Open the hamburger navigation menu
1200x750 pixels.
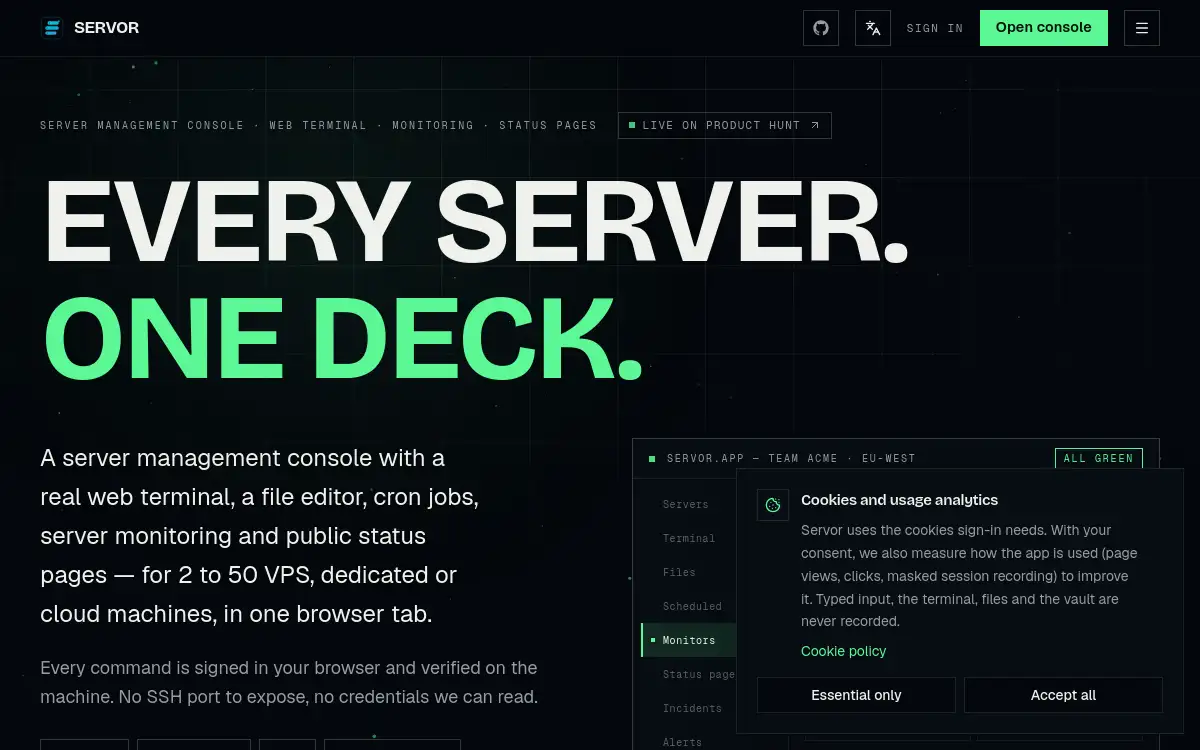click(1142, 28)
